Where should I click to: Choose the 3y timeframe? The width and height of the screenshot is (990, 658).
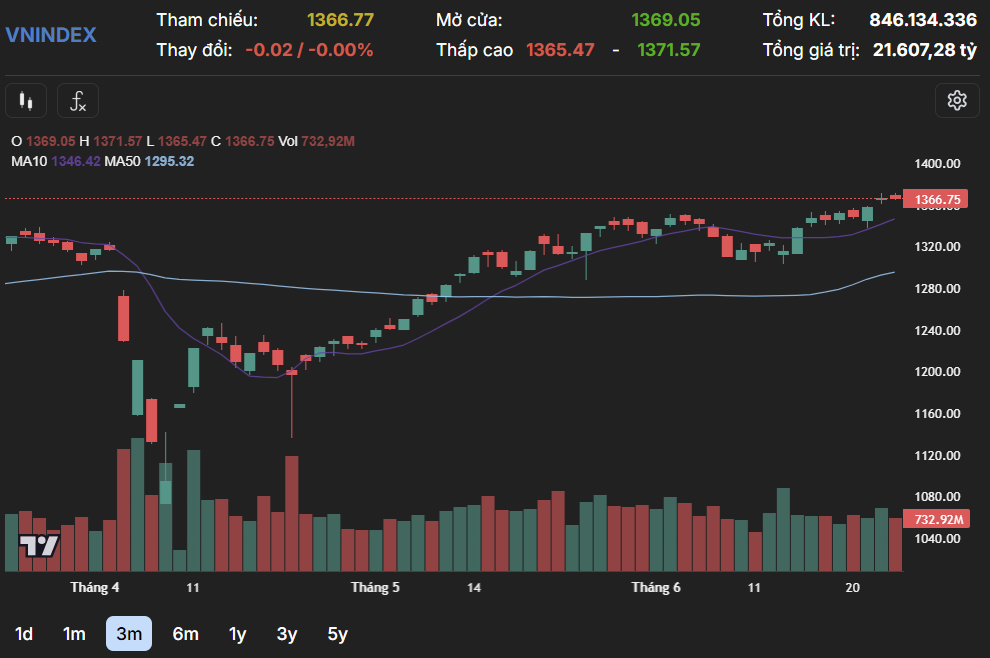pyautogui.click(x=287, y=634)
